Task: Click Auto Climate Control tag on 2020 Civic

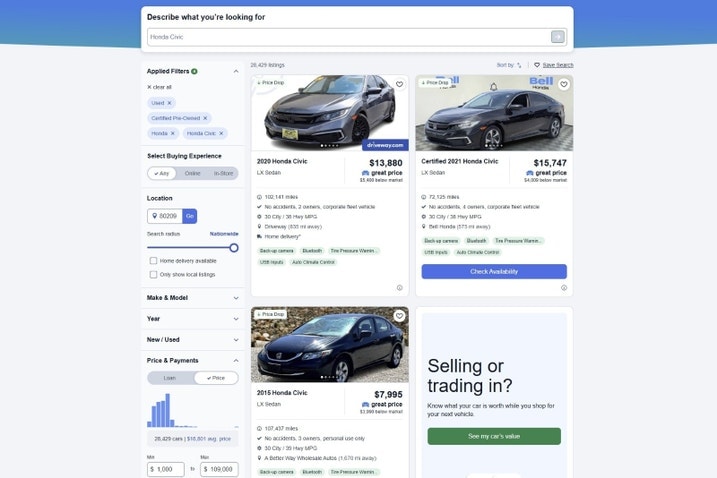Action: coord(313,262)
